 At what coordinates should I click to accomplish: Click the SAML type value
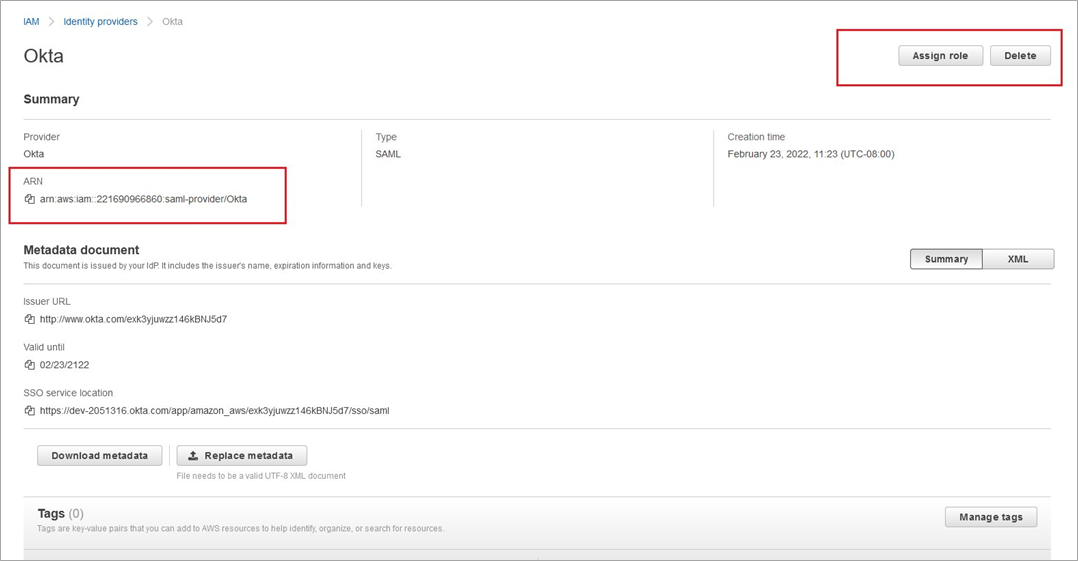[388, 154]
